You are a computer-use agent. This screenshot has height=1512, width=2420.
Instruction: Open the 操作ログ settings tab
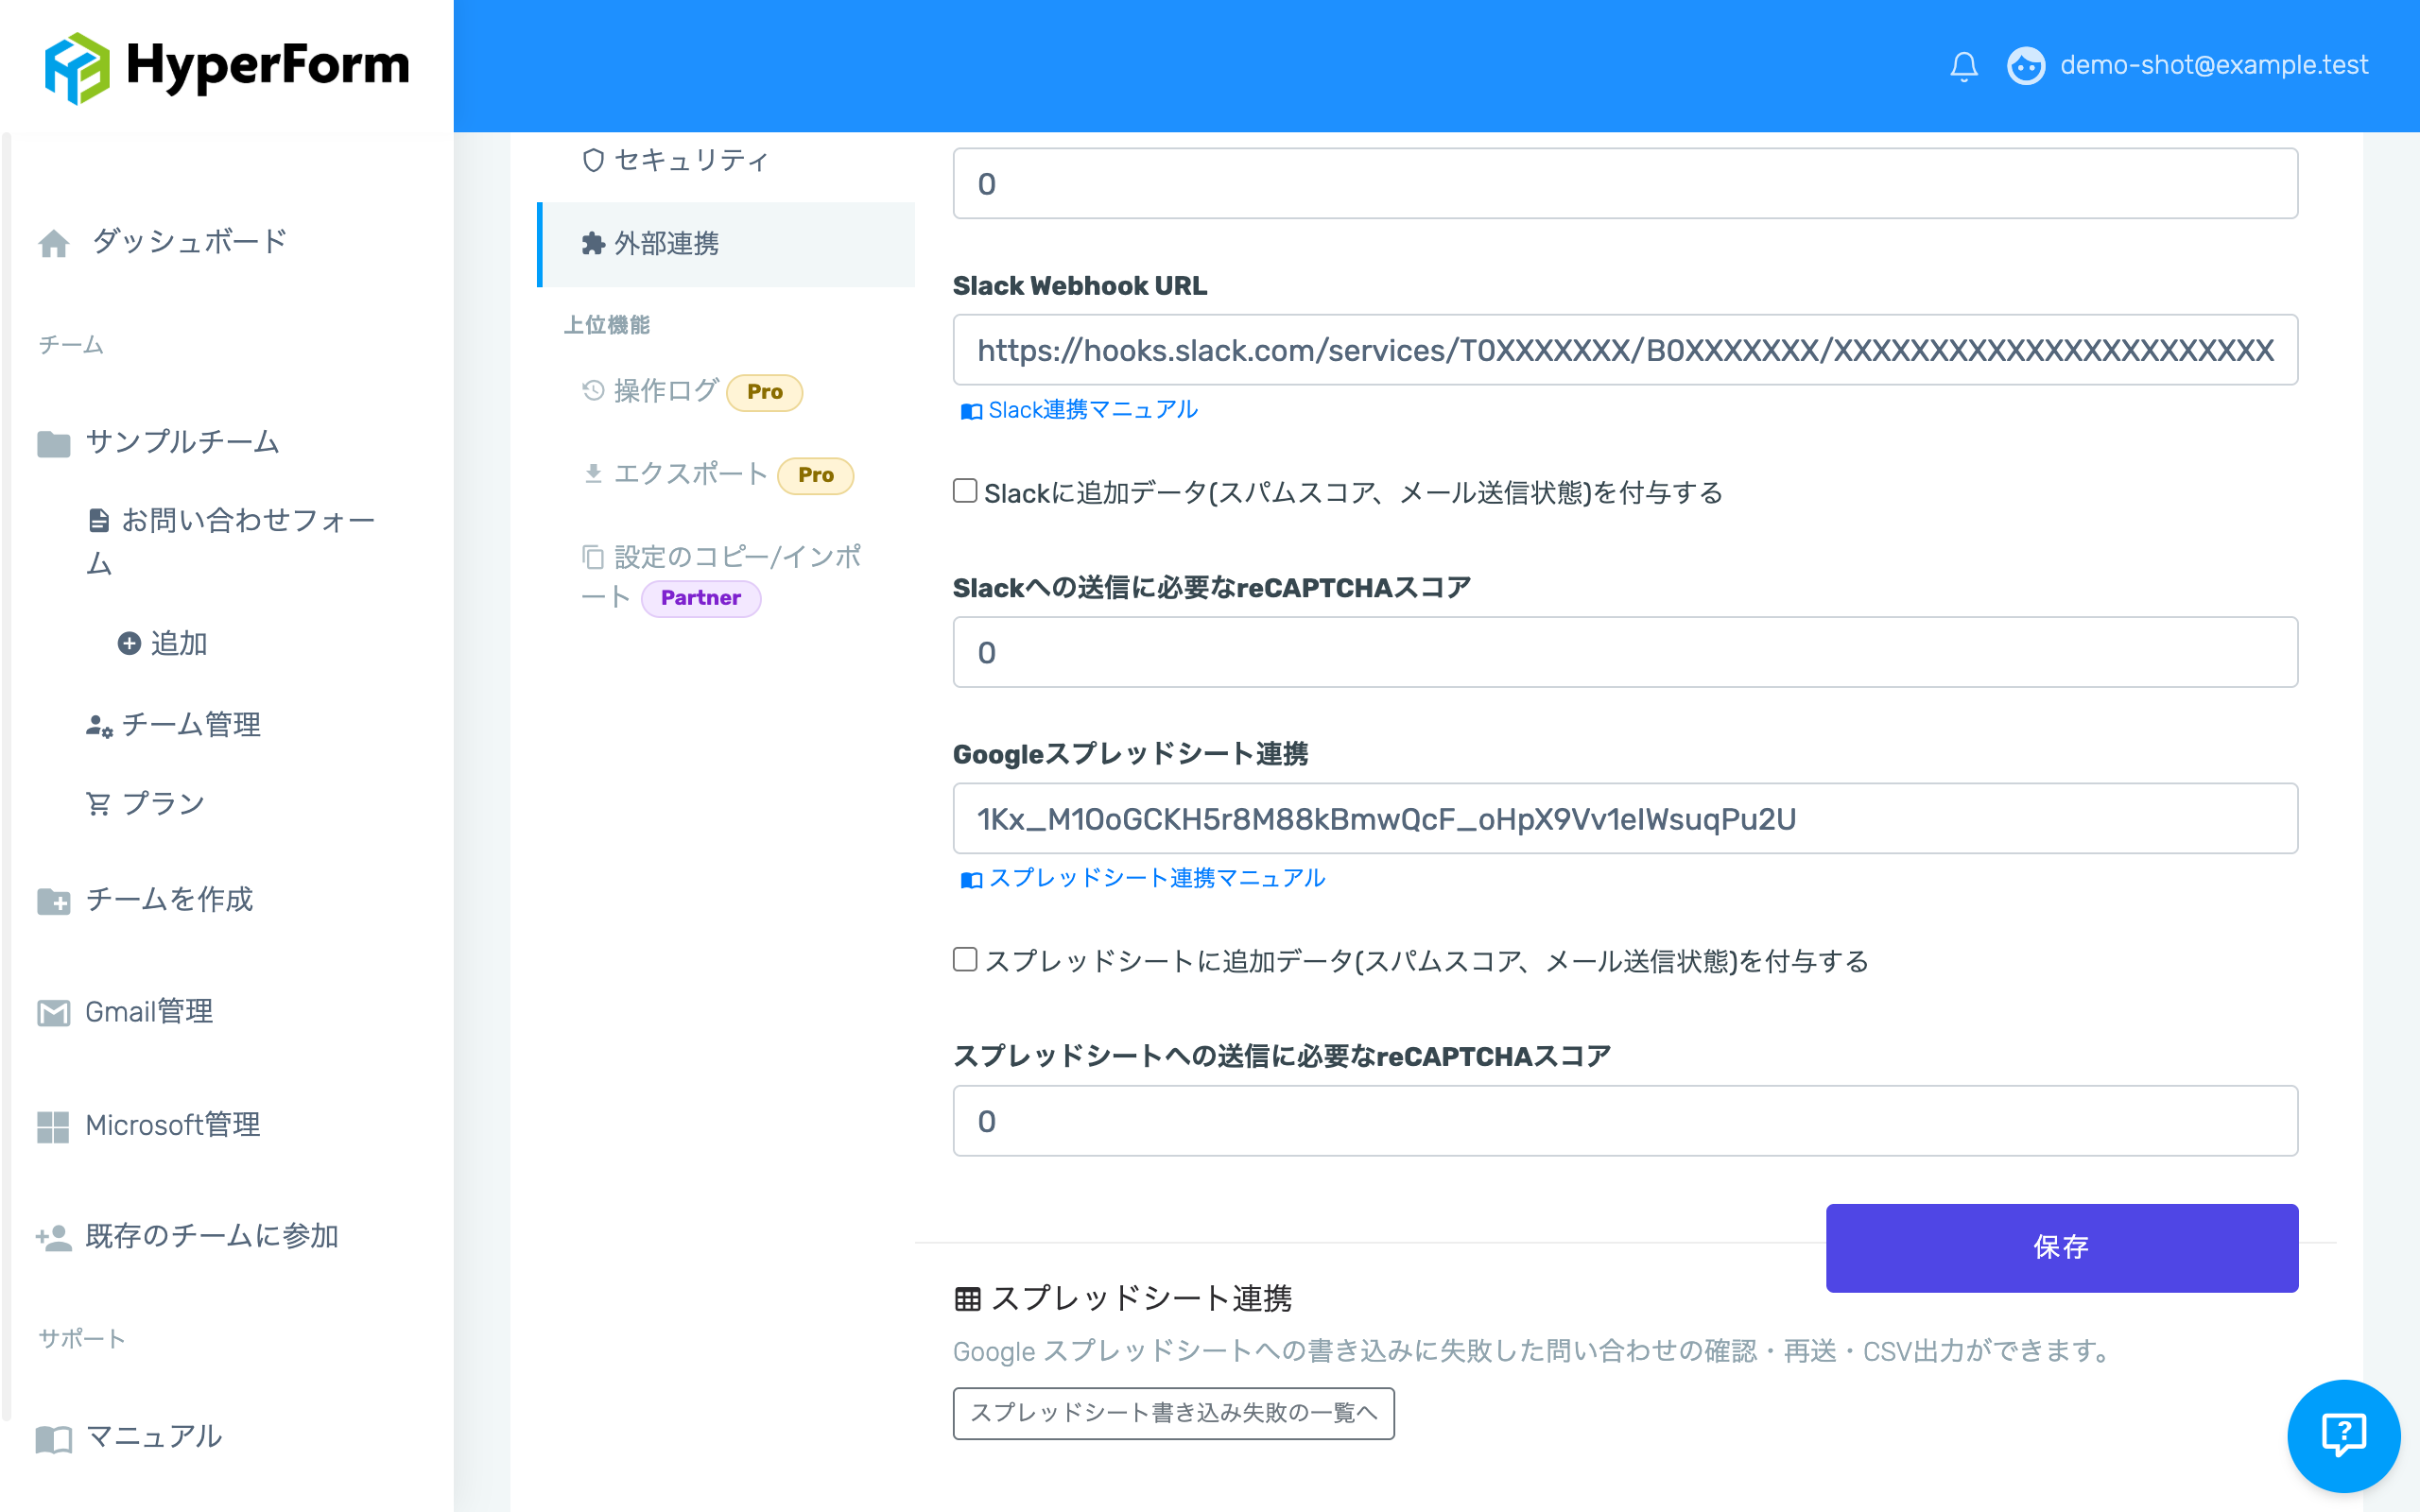coord(650,391)
